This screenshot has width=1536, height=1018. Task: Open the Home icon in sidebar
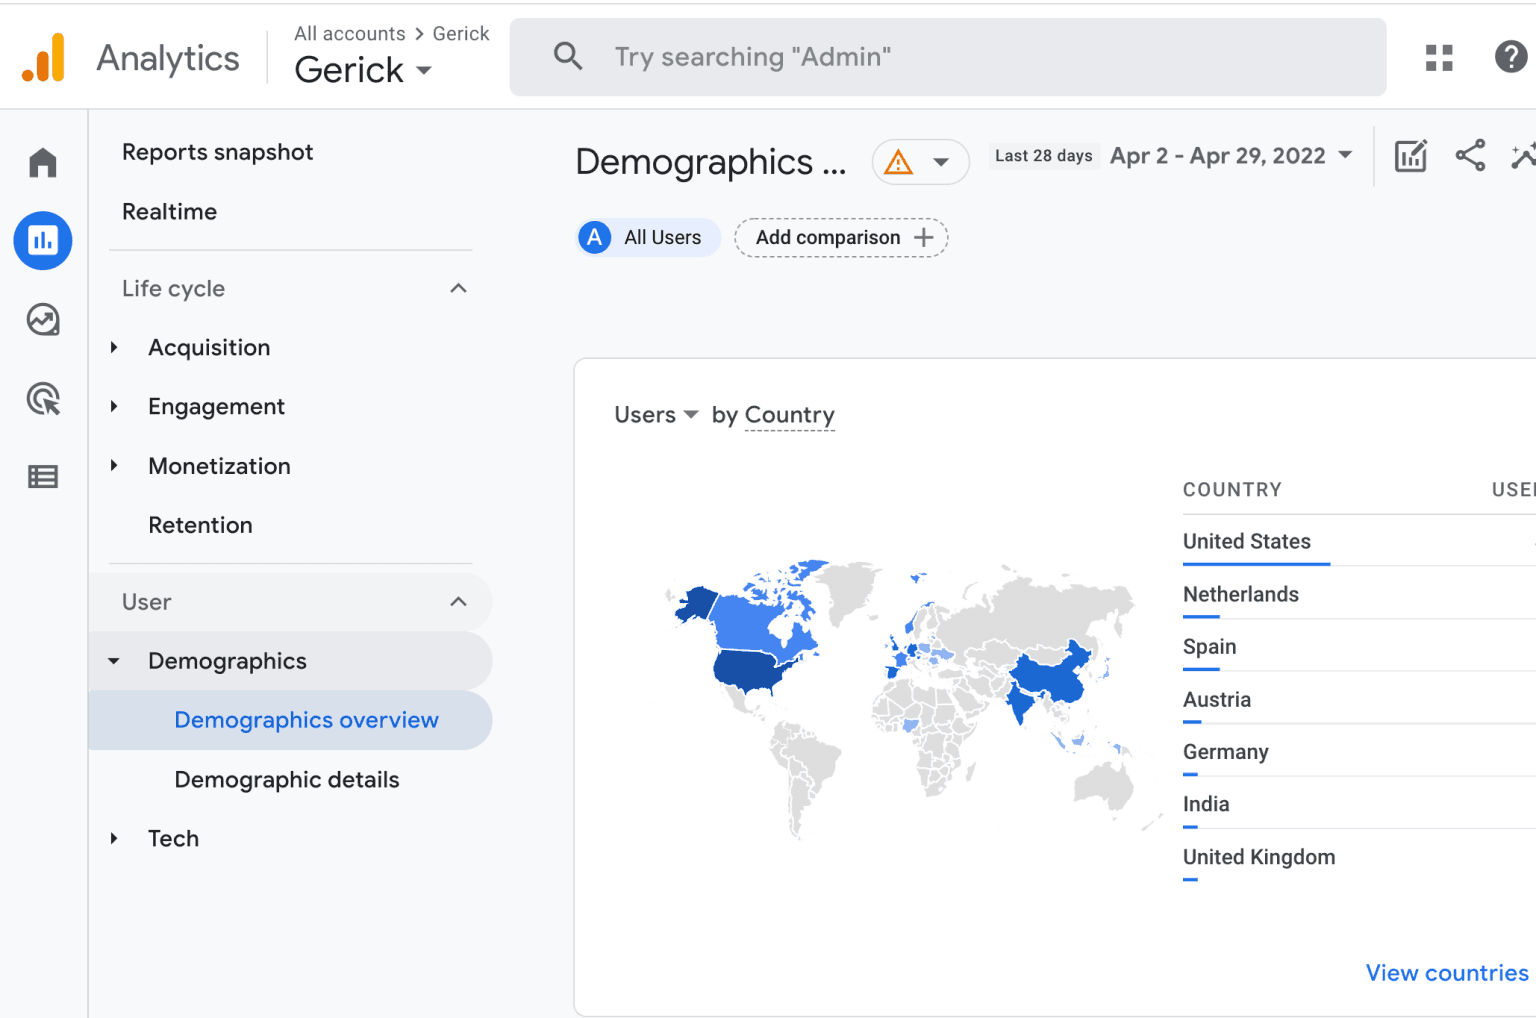(43, 162)
